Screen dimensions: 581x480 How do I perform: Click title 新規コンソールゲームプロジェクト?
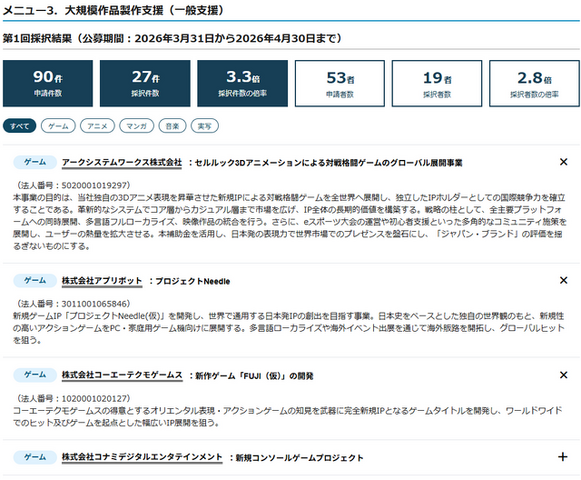(x=299, y=458)
